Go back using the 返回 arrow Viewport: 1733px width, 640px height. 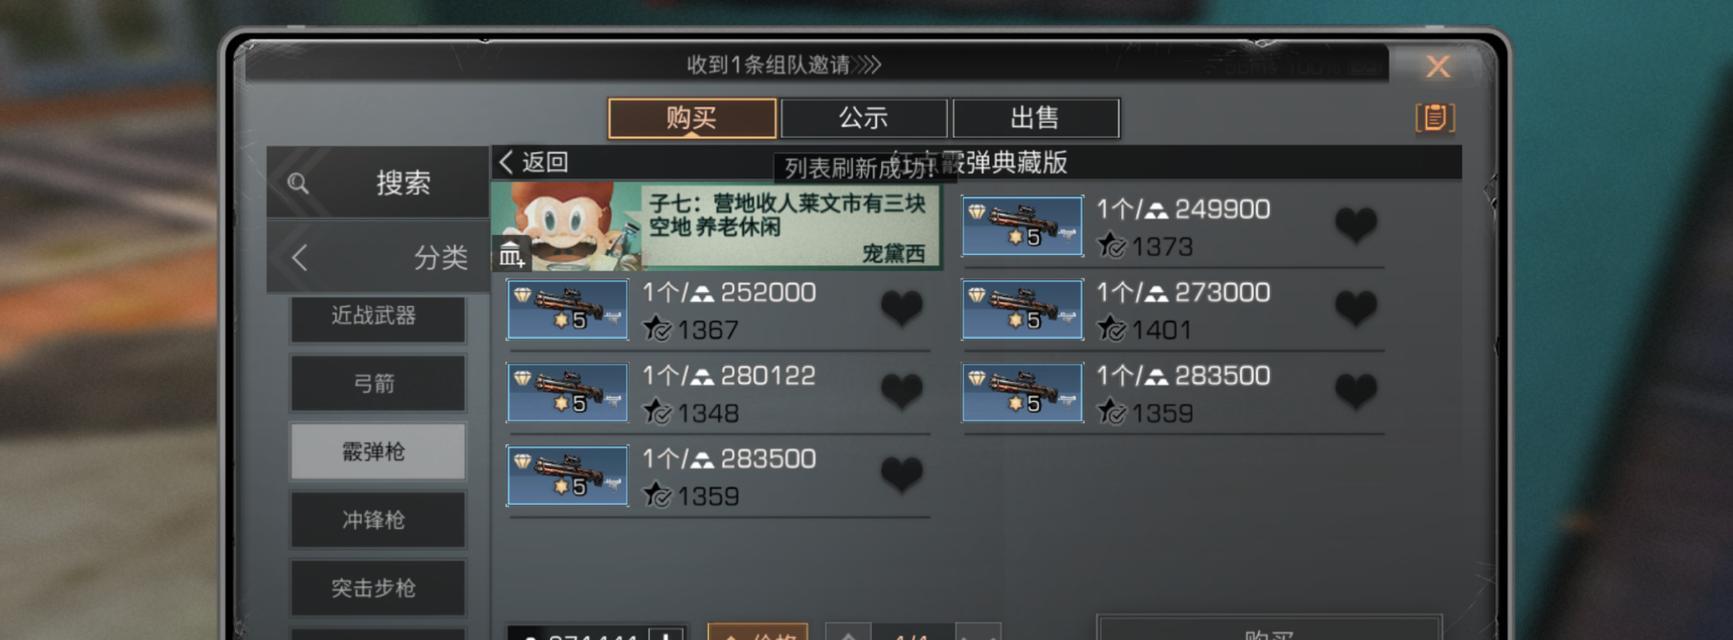coord(506,162)
